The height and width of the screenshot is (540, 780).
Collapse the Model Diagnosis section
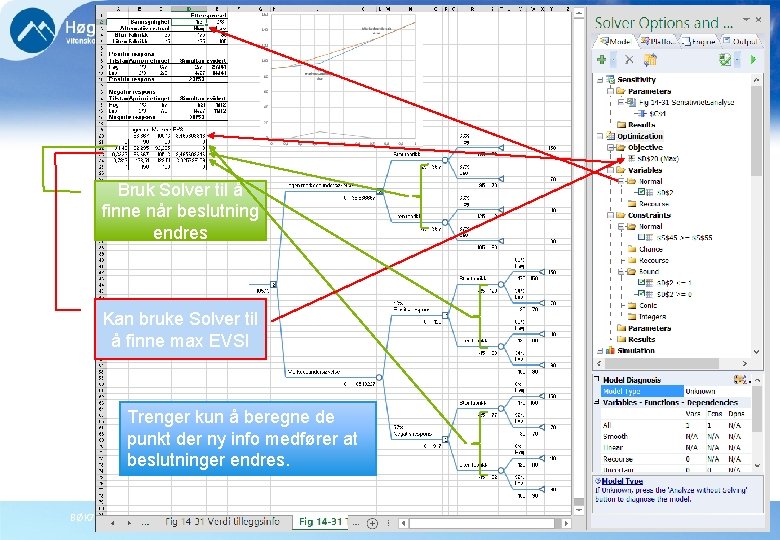[597, 379]
